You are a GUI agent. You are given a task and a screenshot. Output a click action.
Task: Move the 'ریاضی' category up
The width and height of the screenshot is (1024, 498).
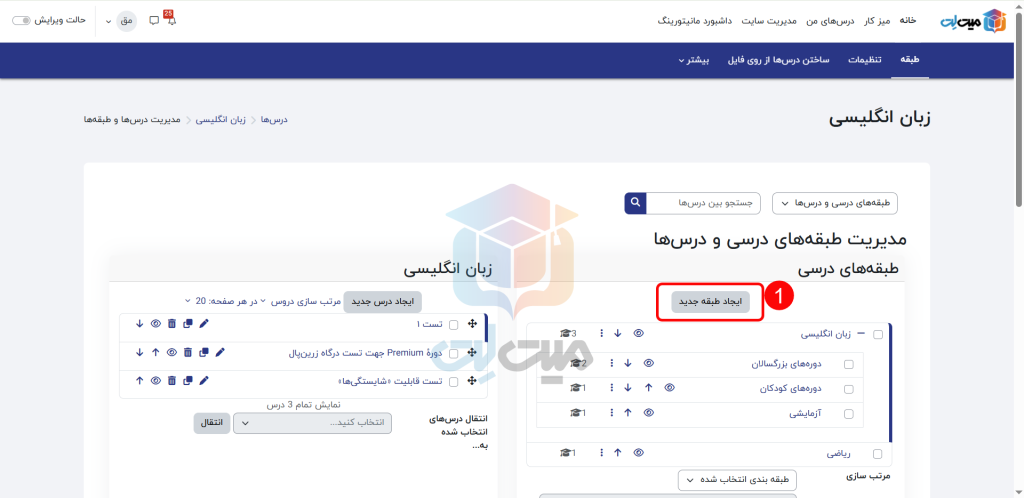pyautogui.click(x=618, y=453)
